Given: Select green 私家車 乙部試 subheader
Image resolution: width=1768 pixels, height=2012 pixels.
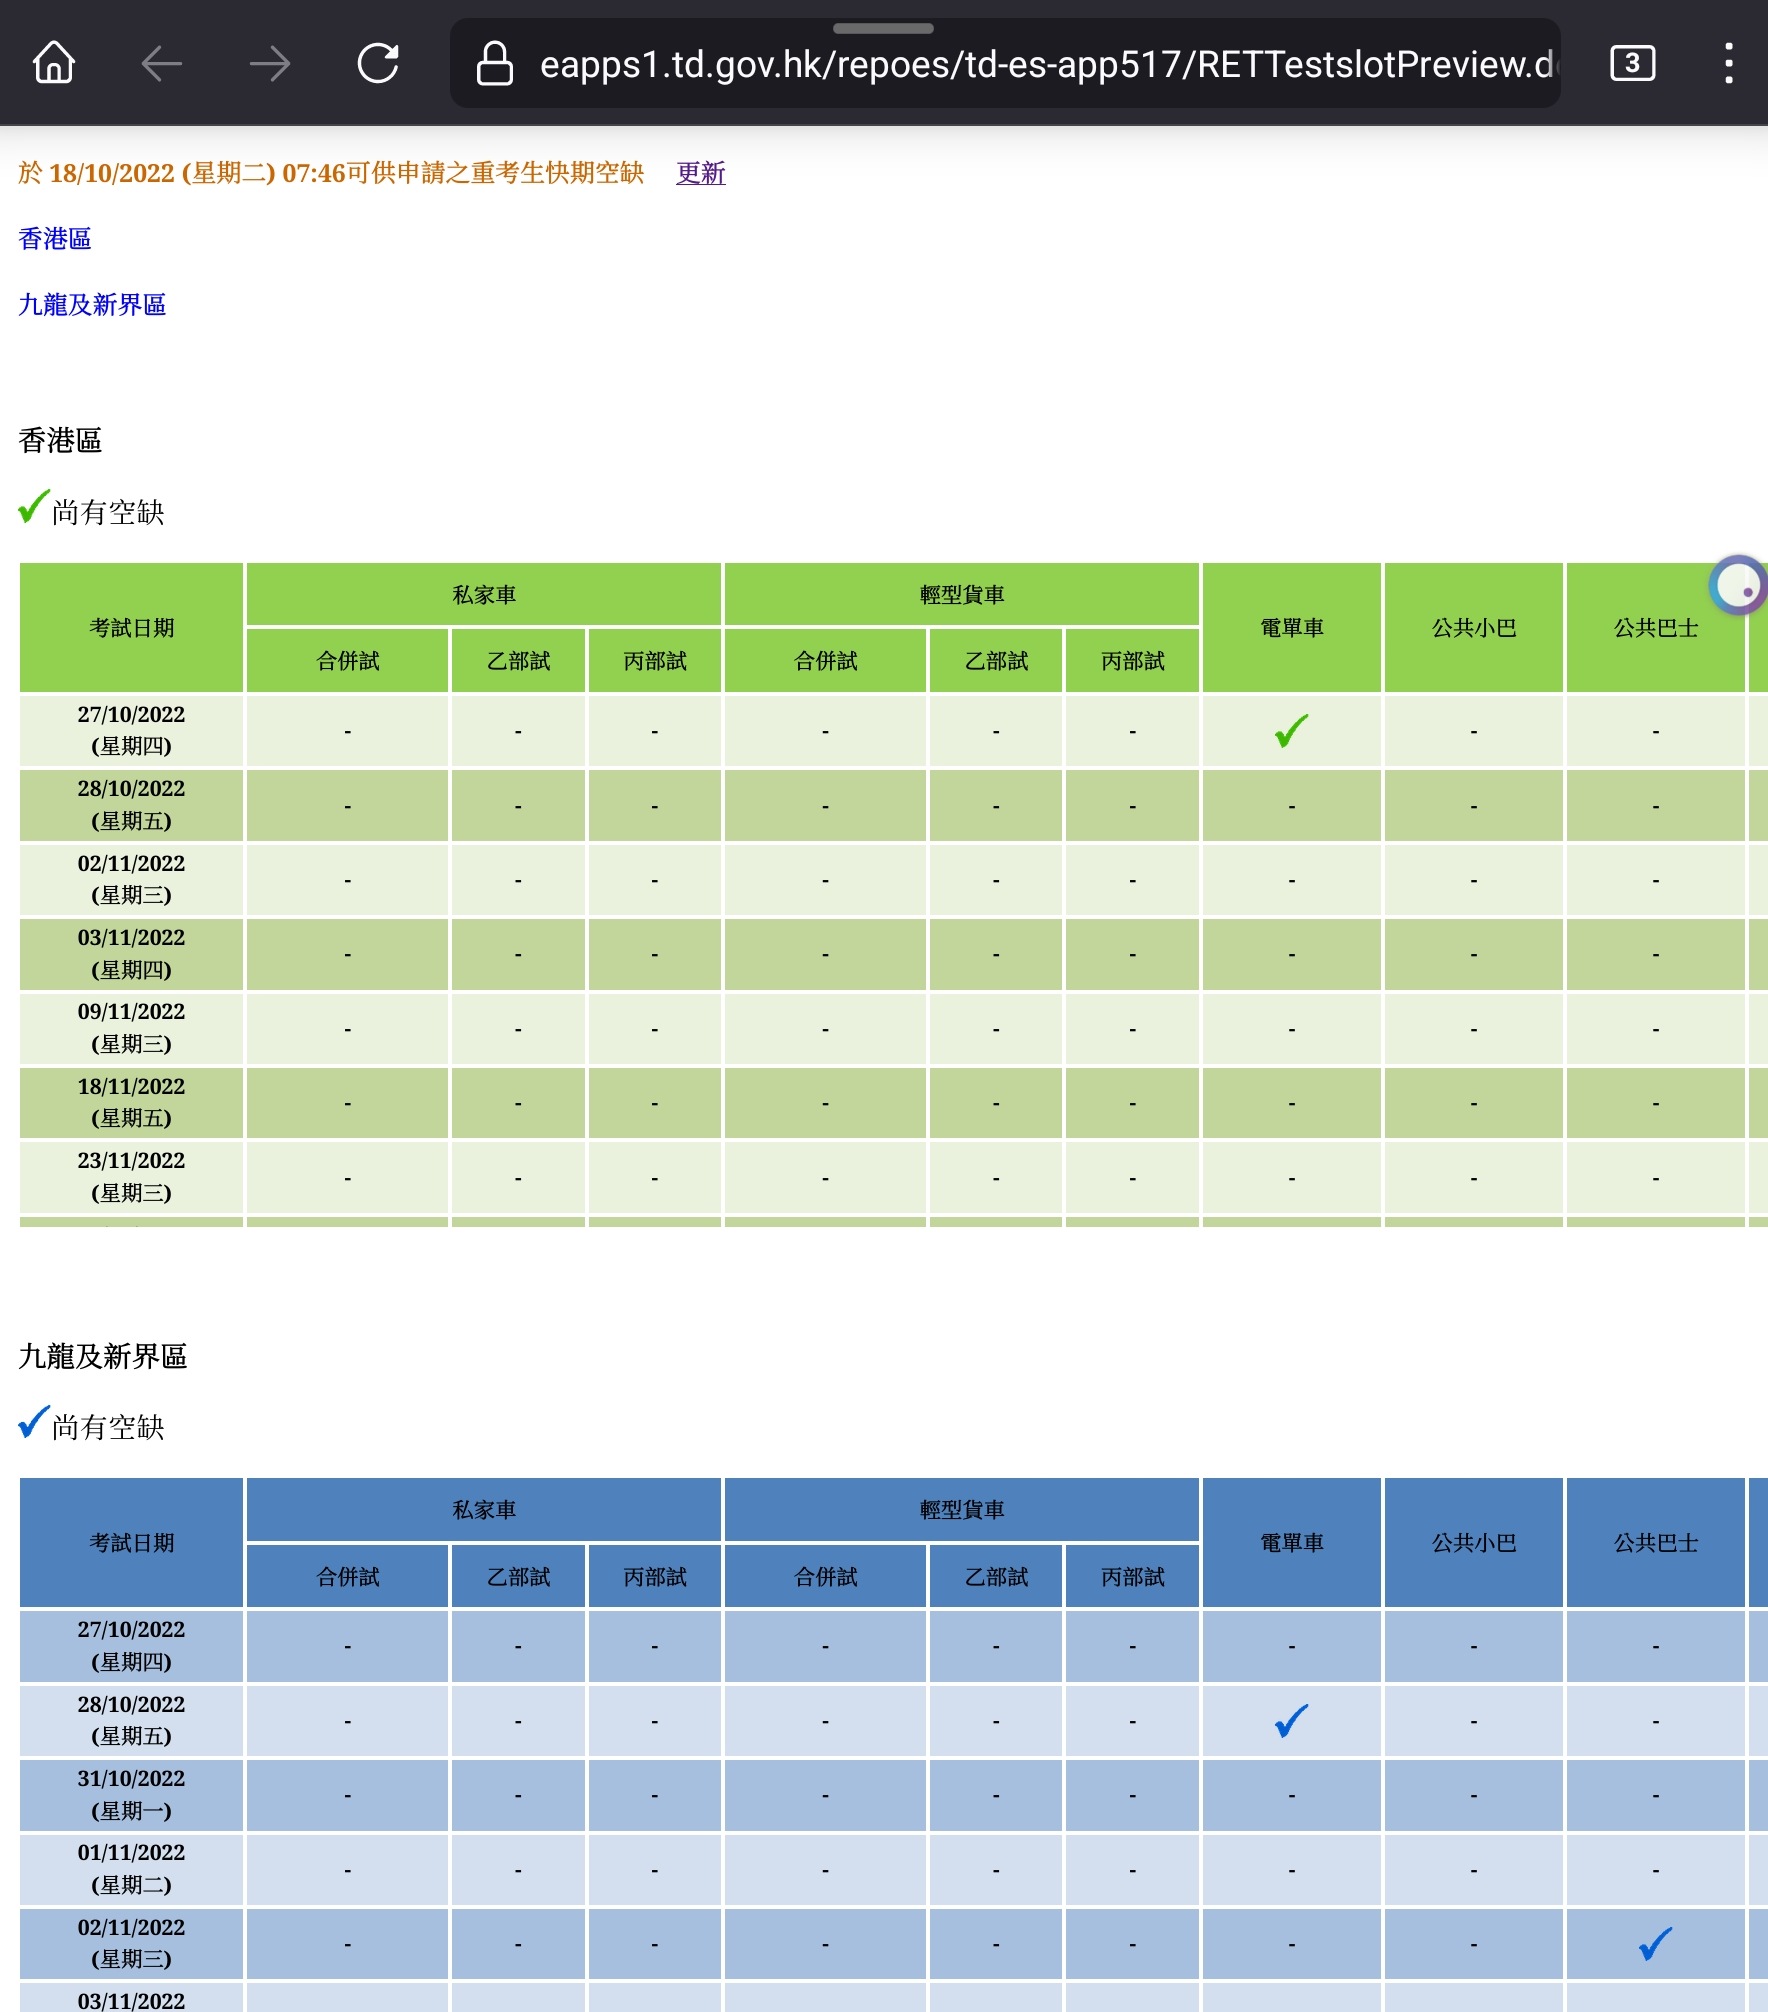Looking at the screenshot, I should point(518,661).
